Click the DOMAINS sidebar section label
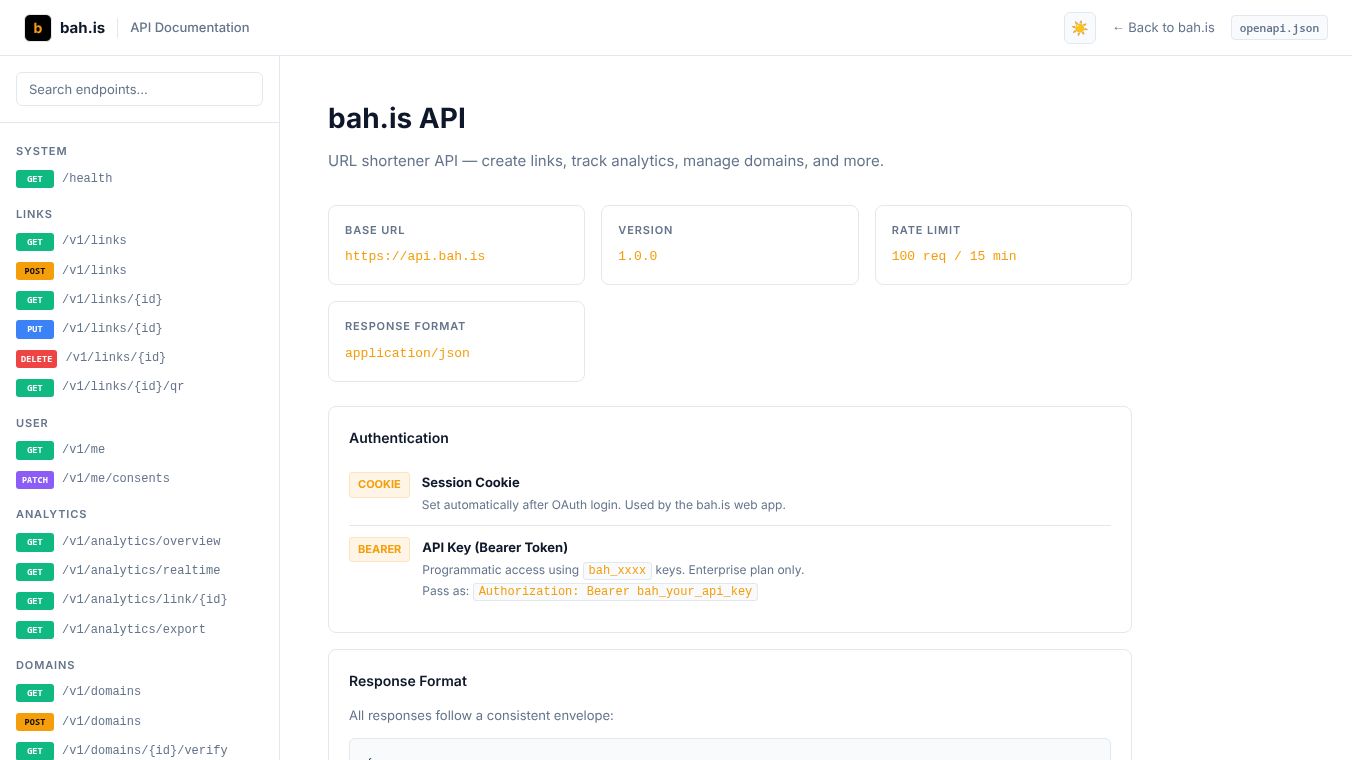 tap(46, 665)
